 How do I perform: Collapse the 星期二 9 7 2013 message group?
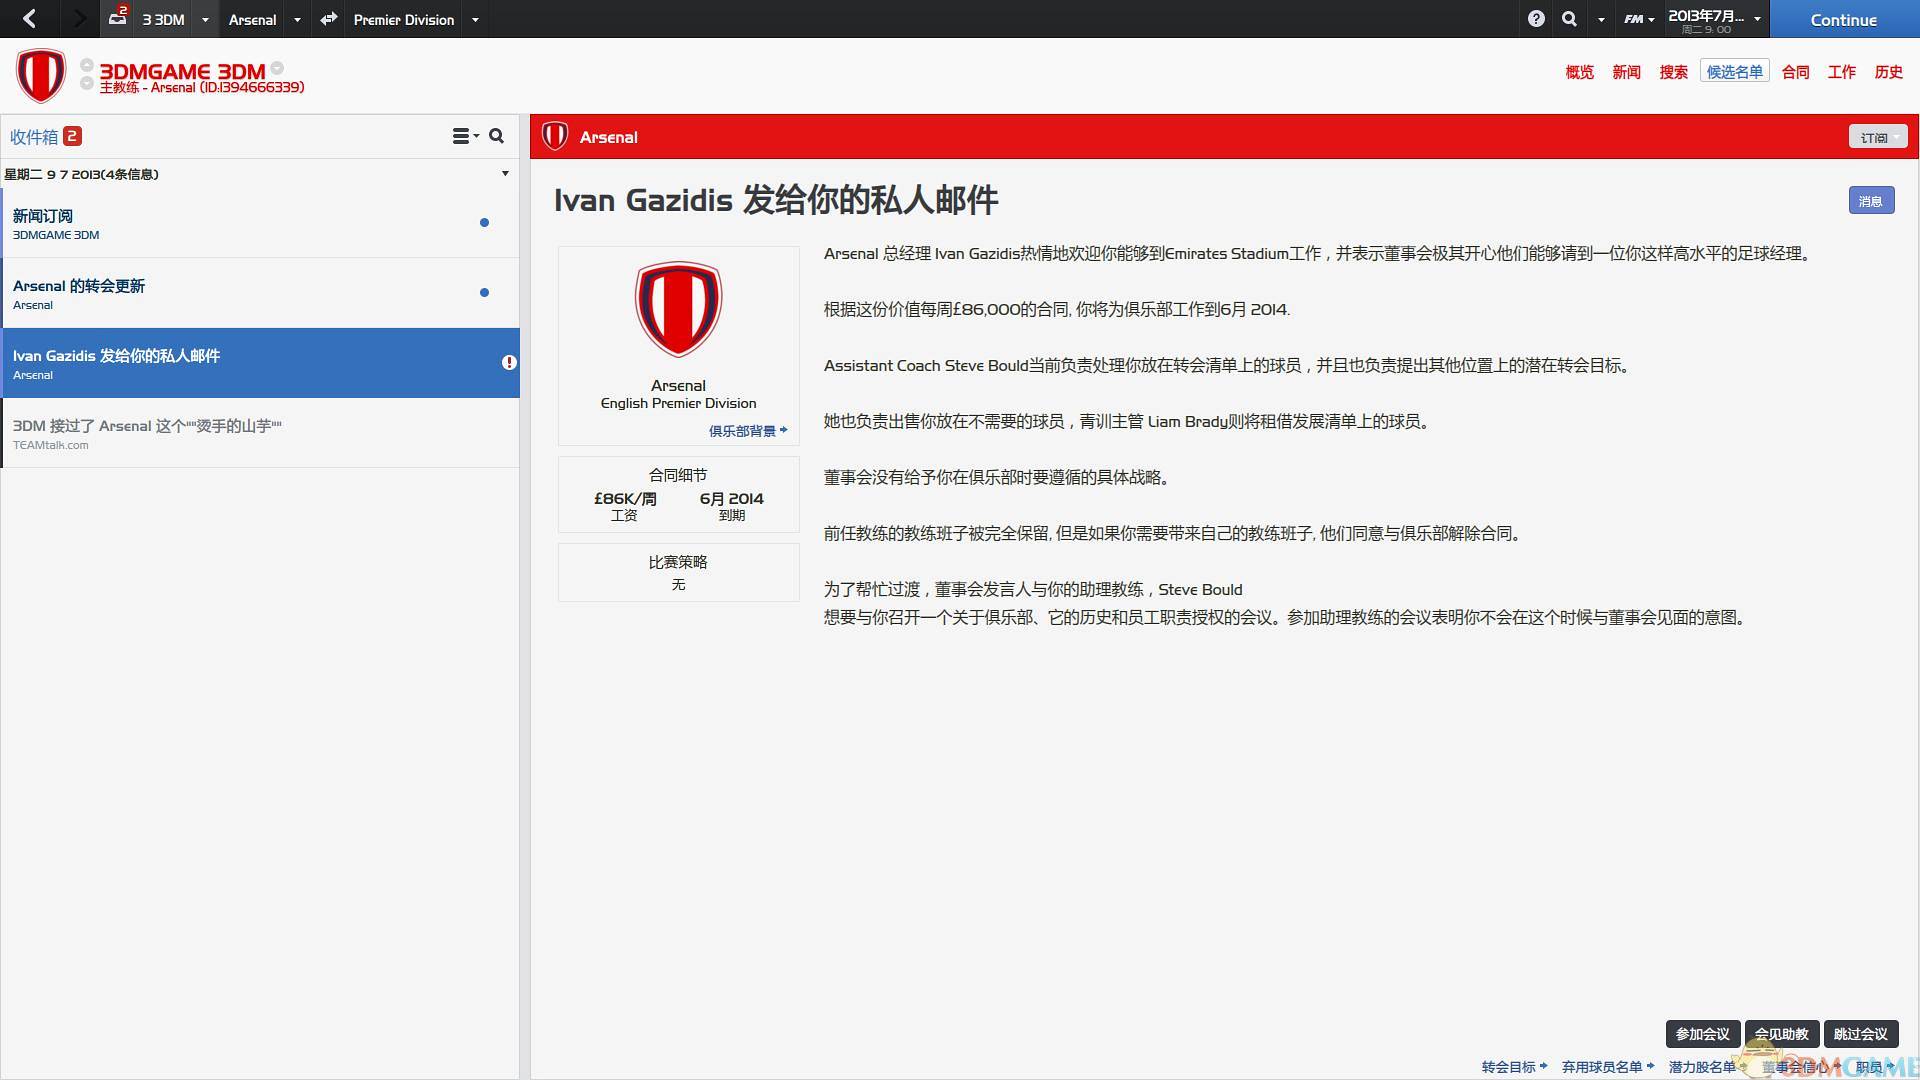tap(505, 173)
